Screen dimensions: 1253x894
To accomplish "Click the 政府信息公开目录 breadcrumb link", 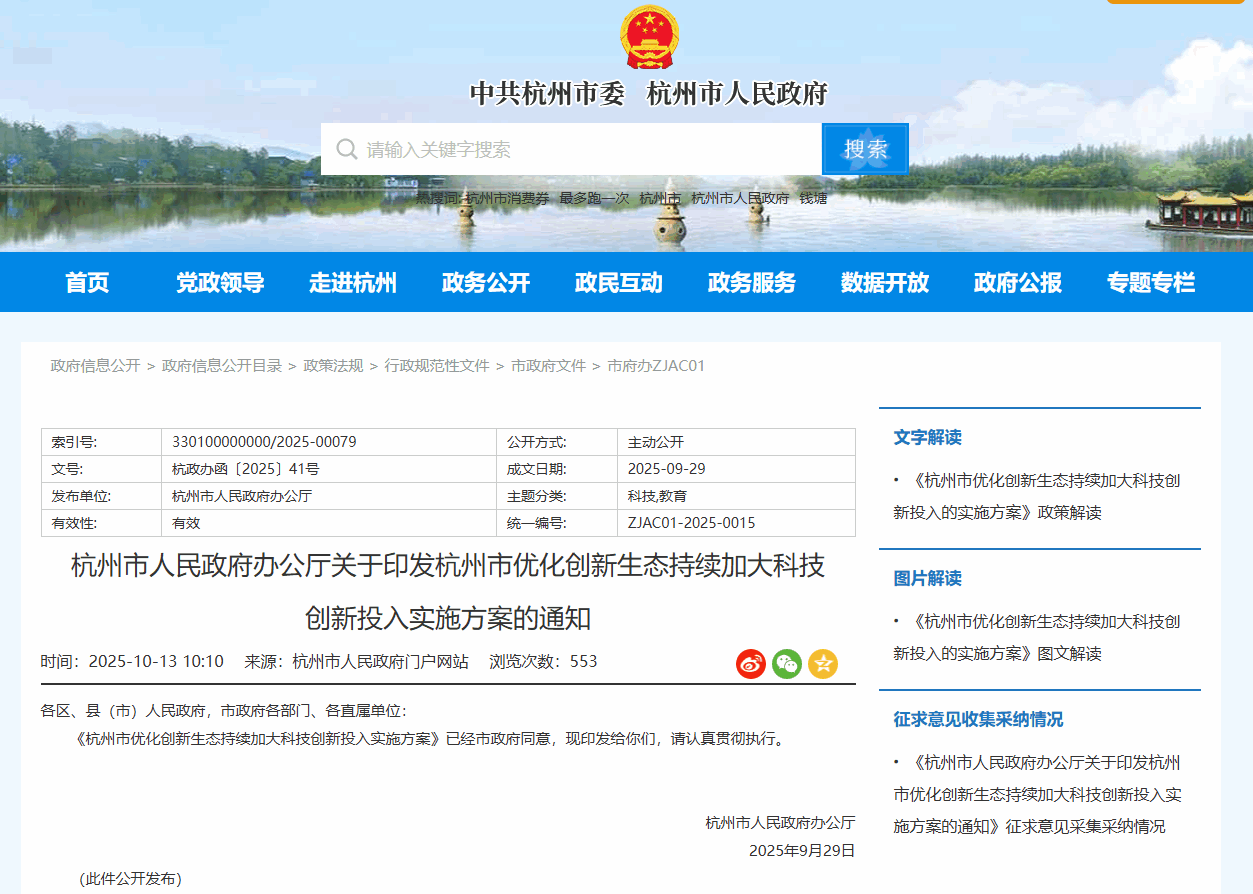I will pyautogui.click(x=222, y=366).
